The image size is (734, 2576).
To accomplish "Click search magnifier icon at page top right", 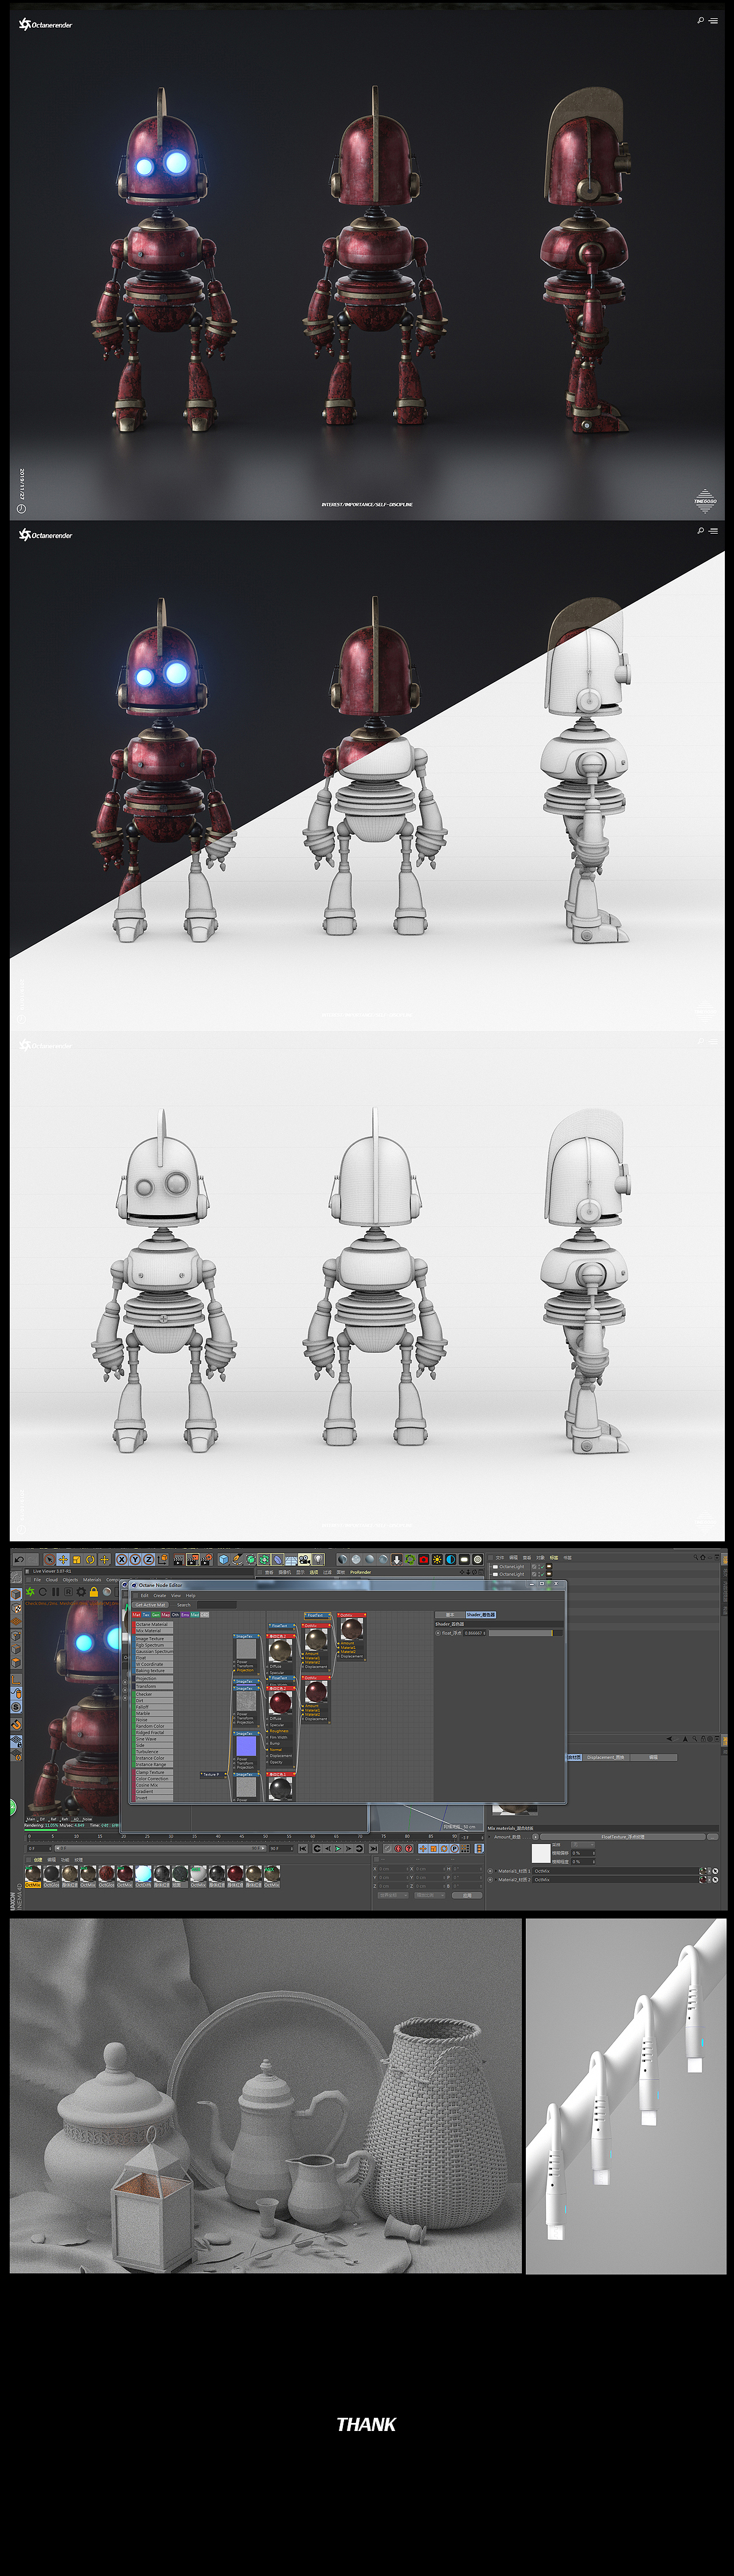I will (700, 20).
